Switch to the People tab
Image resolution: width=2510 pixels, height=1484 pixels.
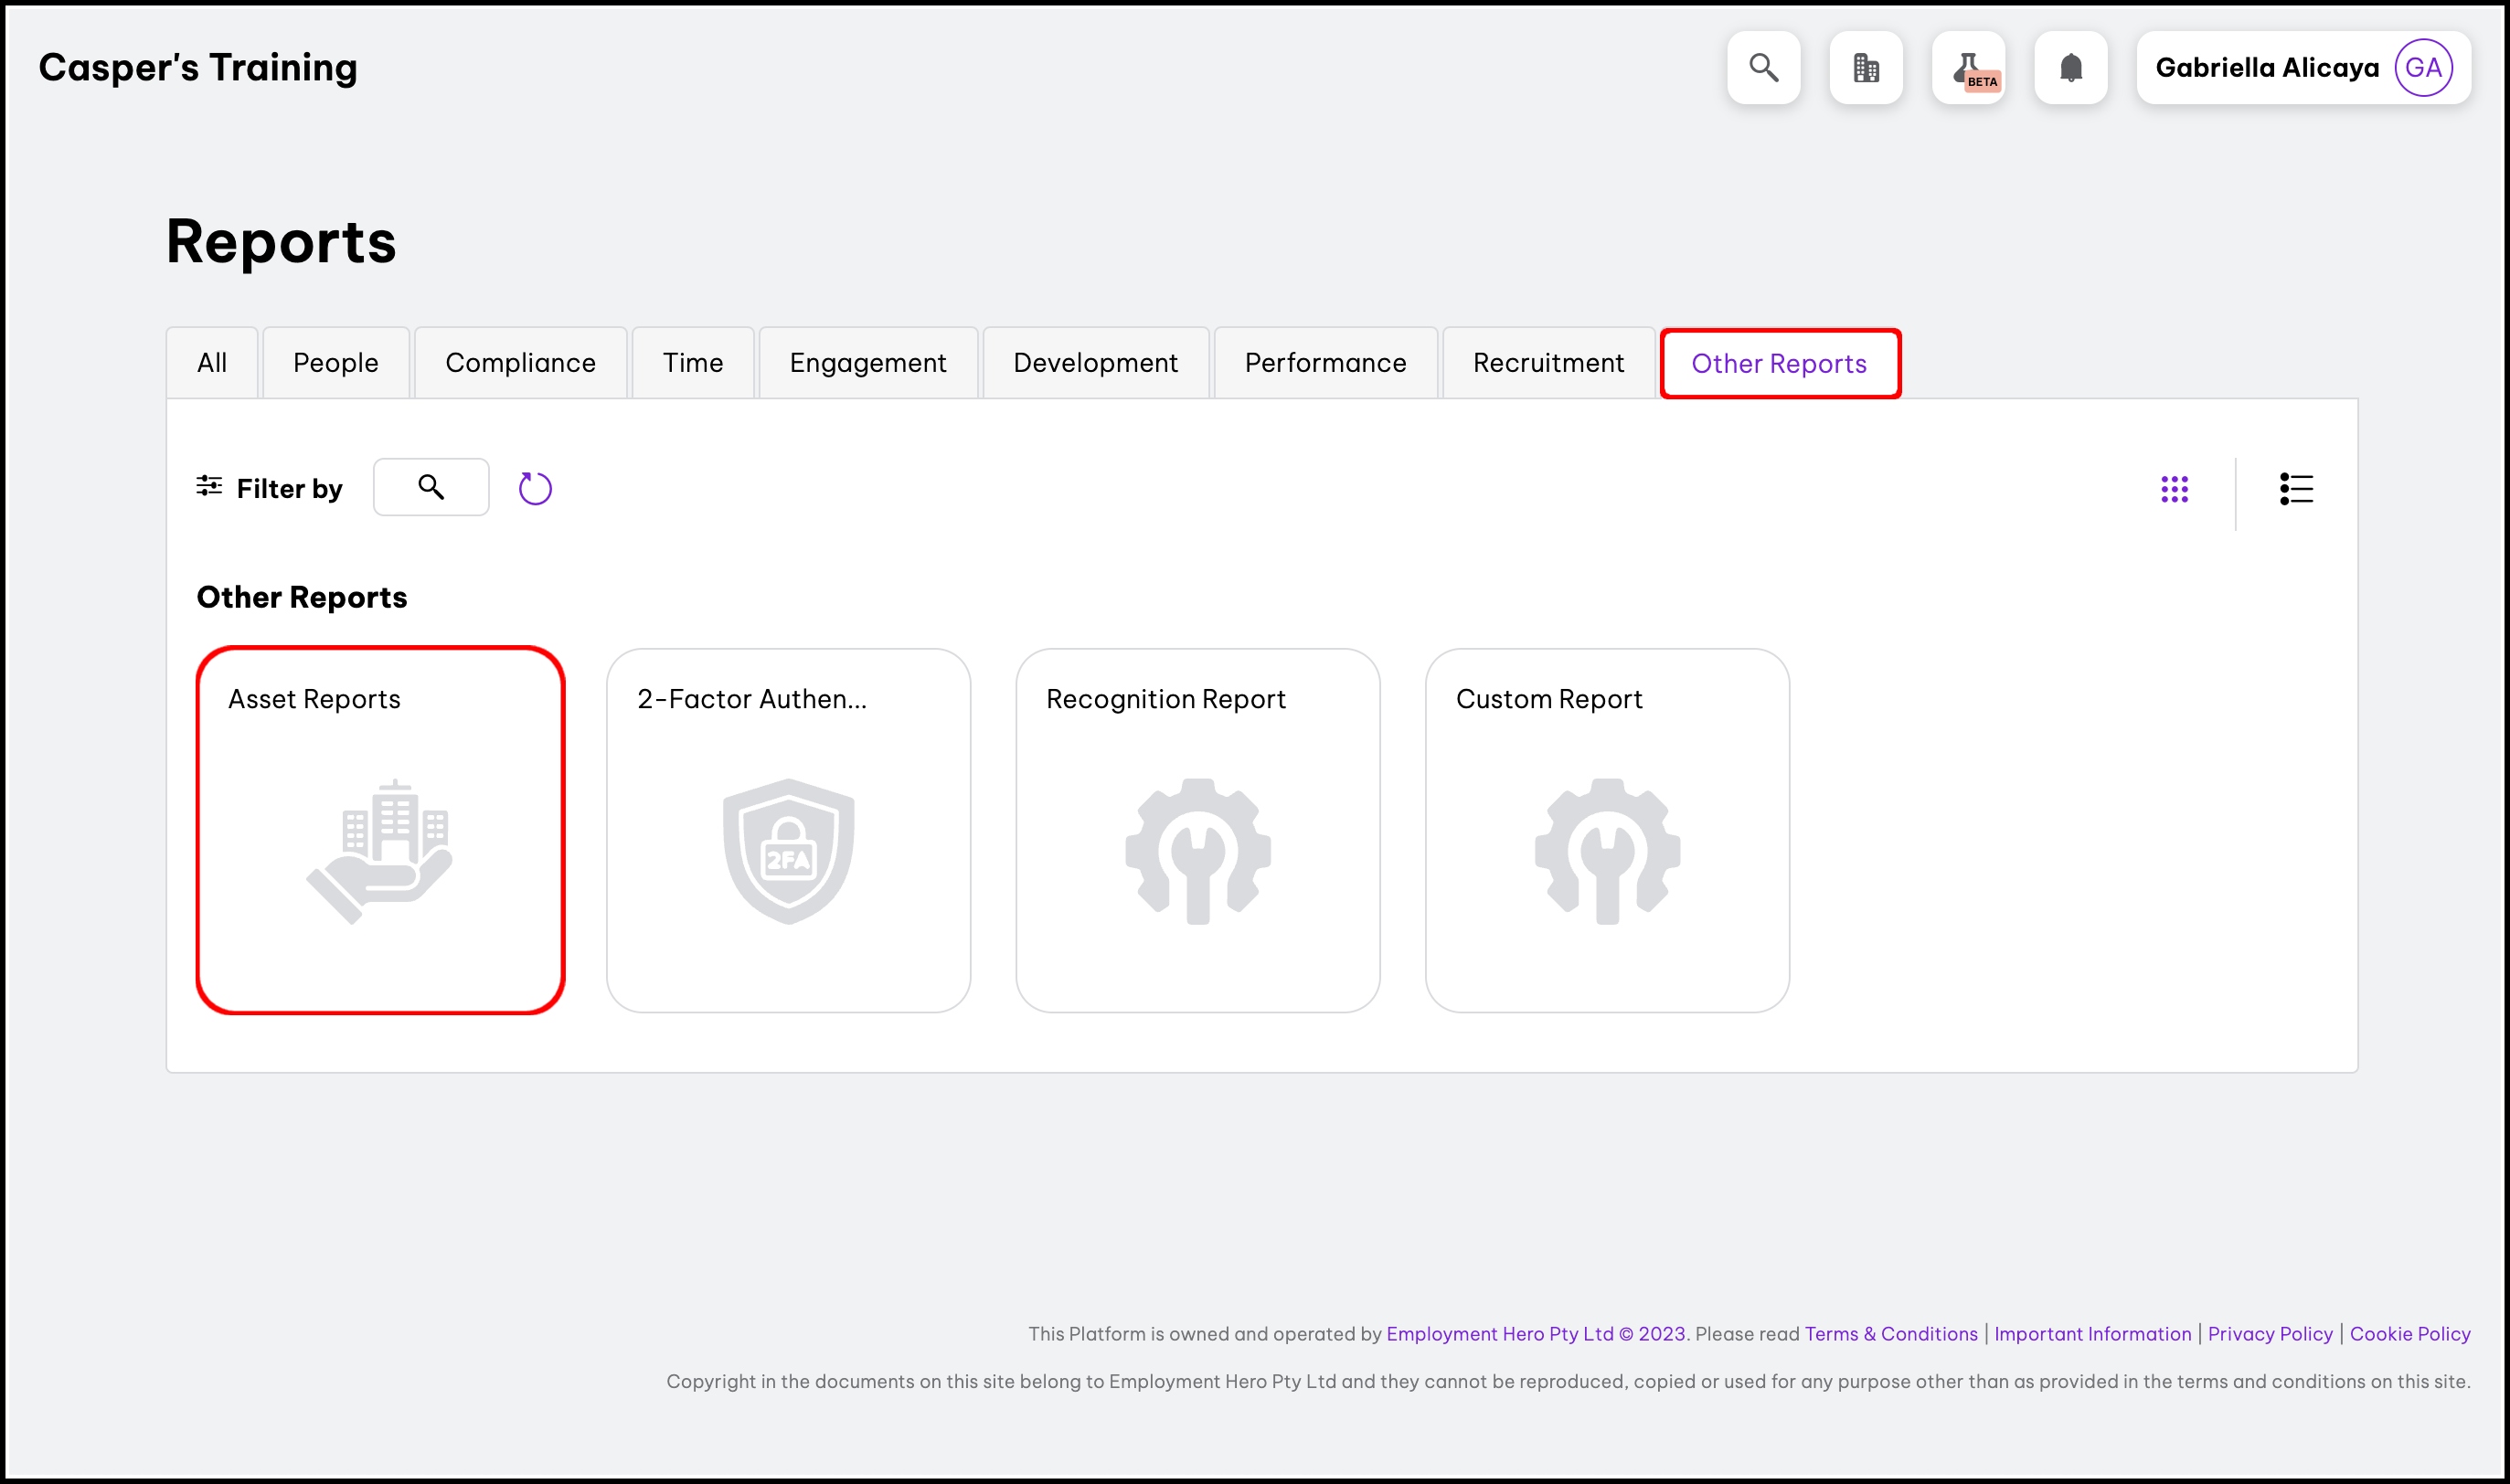[x=336, y=363]
